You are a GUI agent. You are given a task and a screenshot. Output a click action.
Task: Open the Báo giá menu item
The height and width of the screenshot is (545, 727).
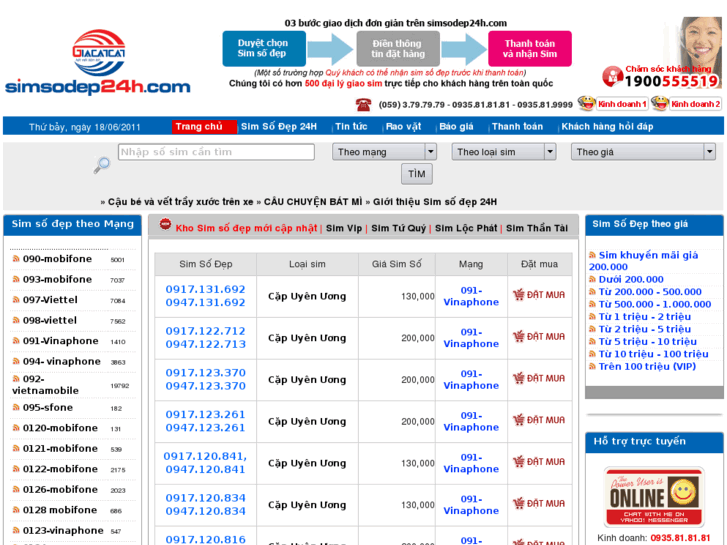click(x=456, y=127)
